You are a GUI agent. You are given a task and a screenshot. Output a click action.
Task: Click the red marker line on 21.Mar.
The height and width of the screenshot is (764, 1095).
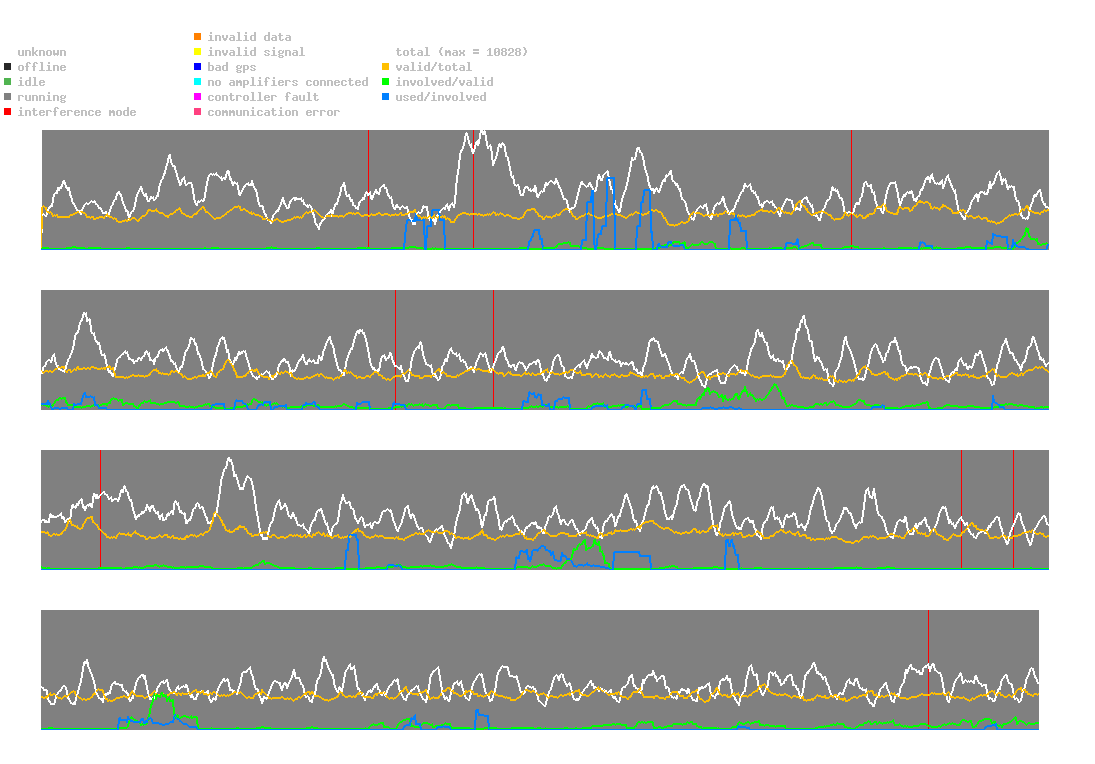pyautogui.click(x=369, y=188)
